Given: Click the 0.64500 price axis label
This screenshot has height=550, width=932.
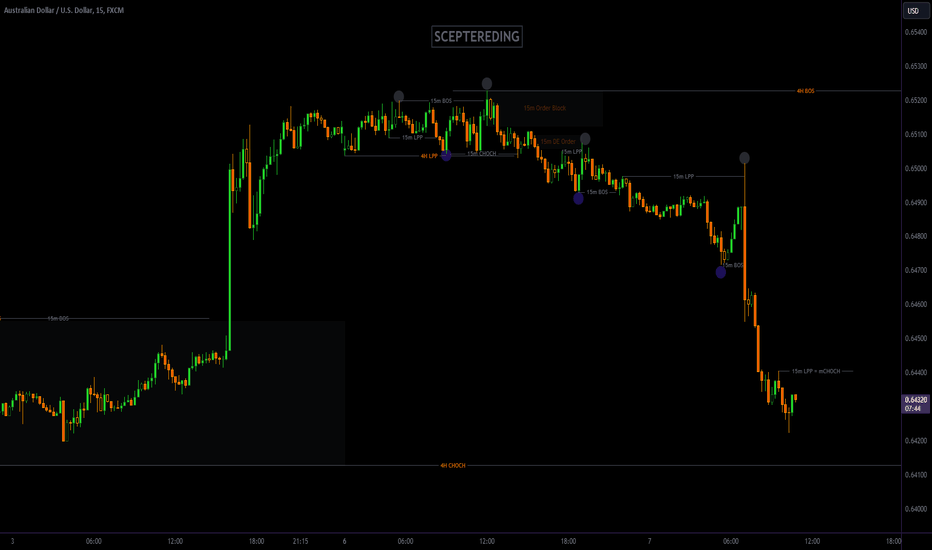Looking at the screenshot, I should 915,338.
